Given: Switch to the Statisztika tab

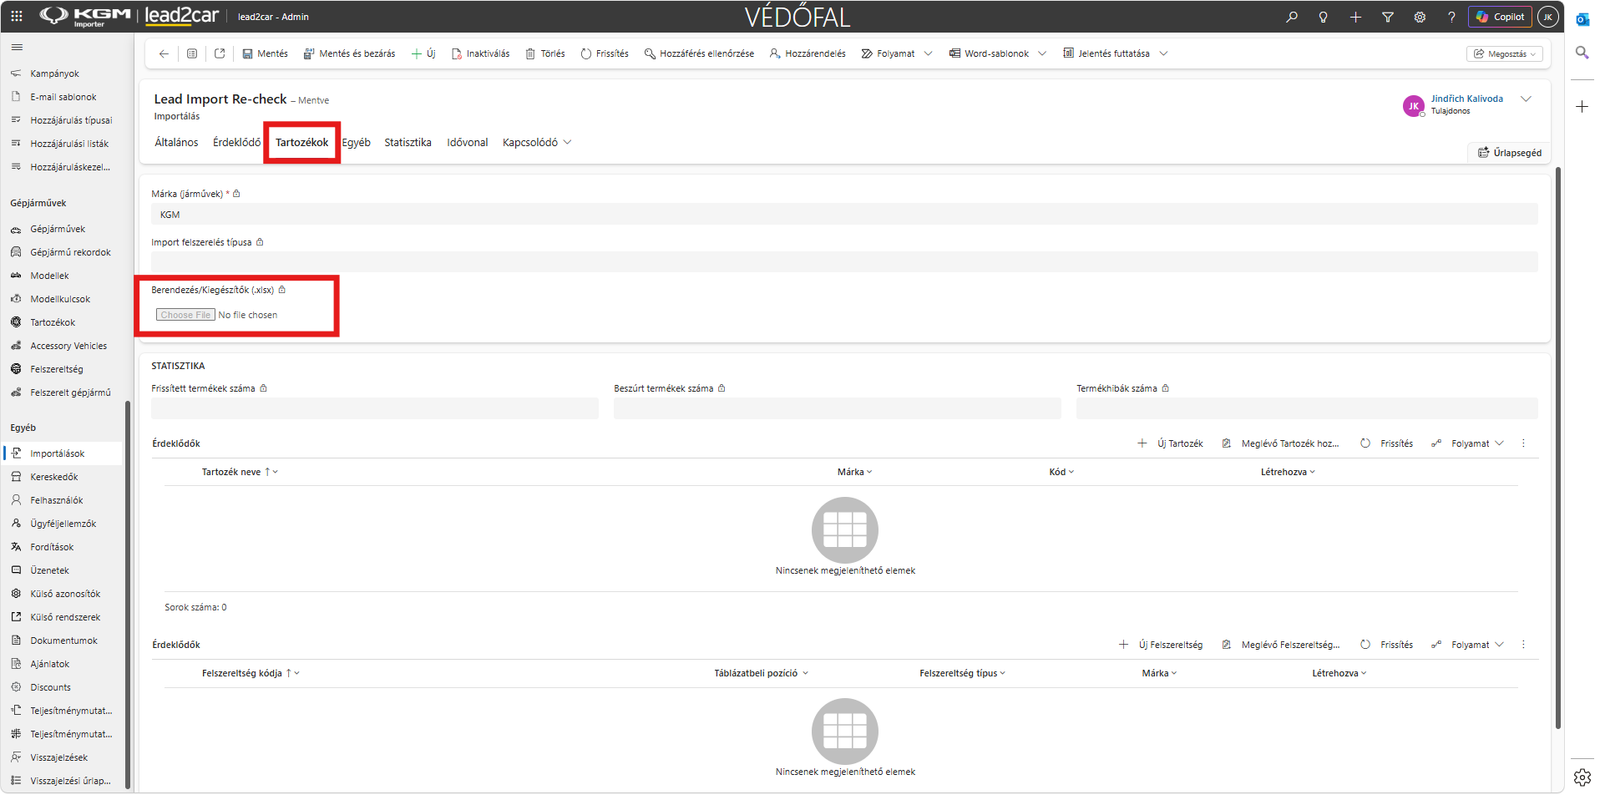Looking at the screenshot, I should [408, 143].
